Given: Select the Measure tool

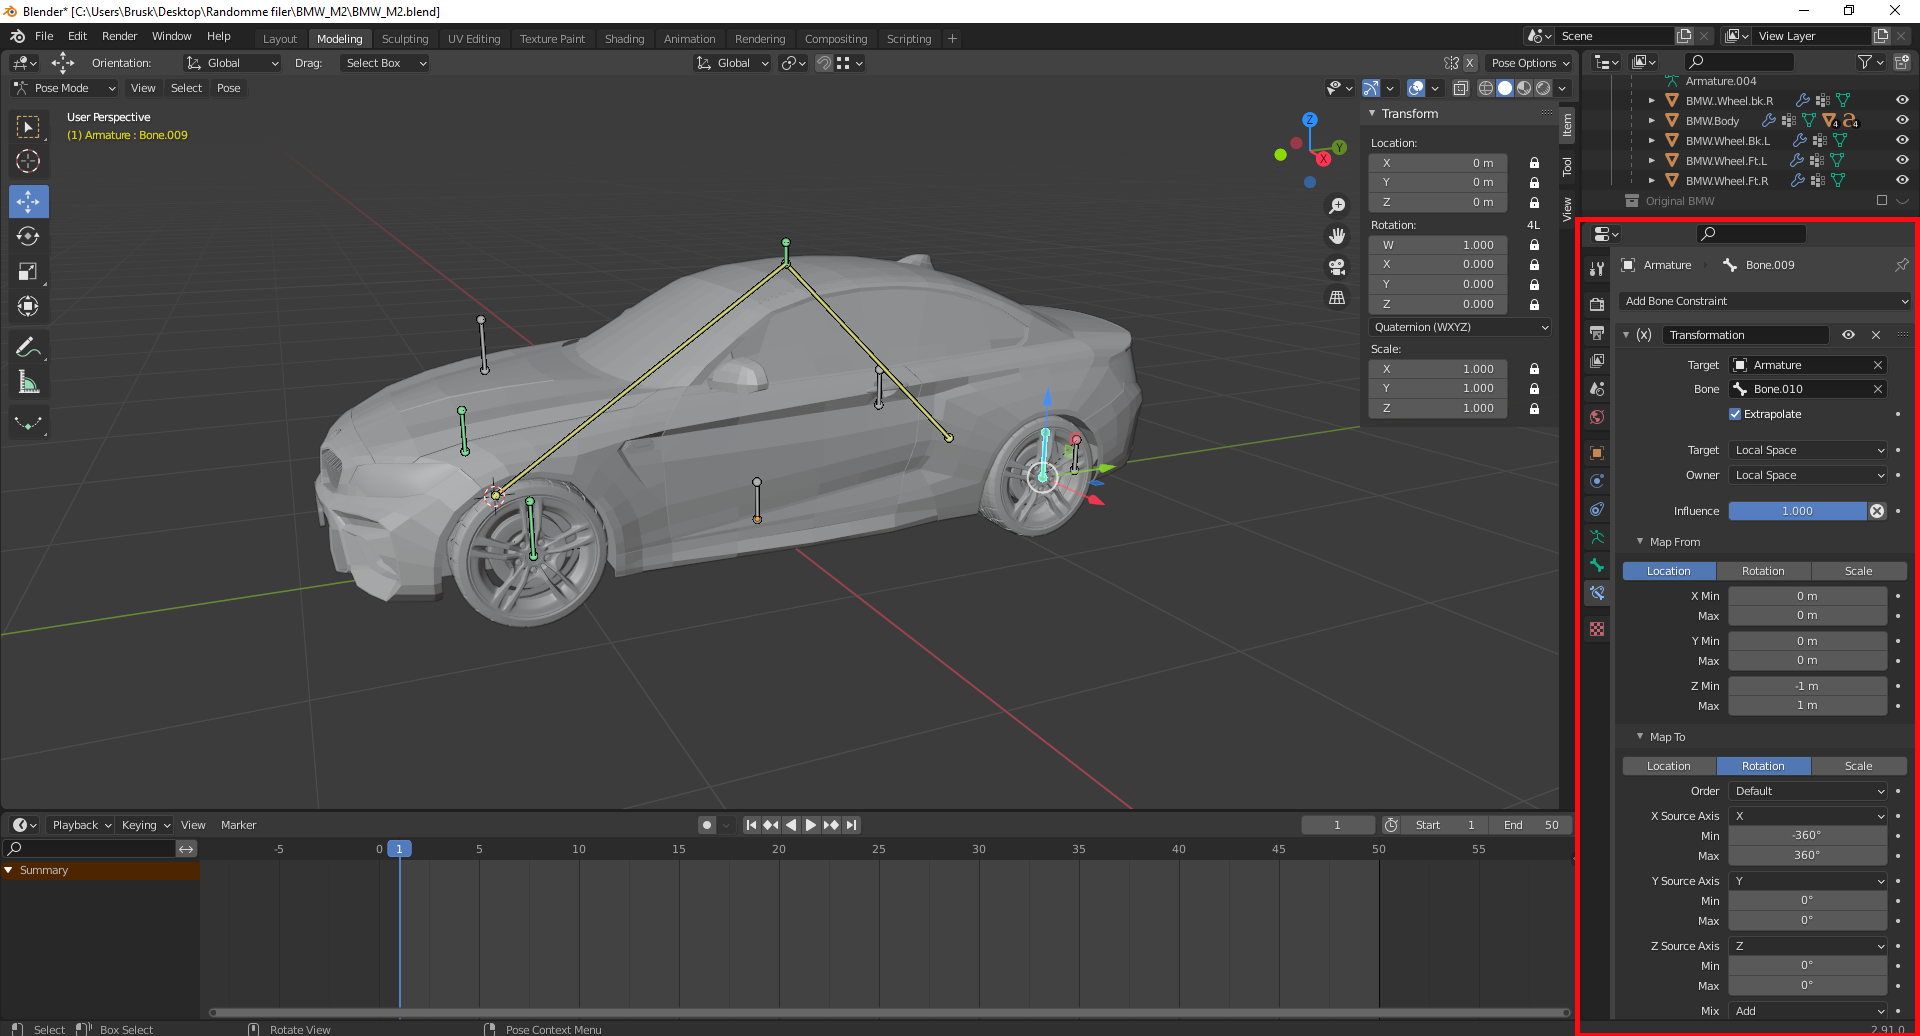Looking at the screenshot, I should pyautogui.click(x=28, y=382).
